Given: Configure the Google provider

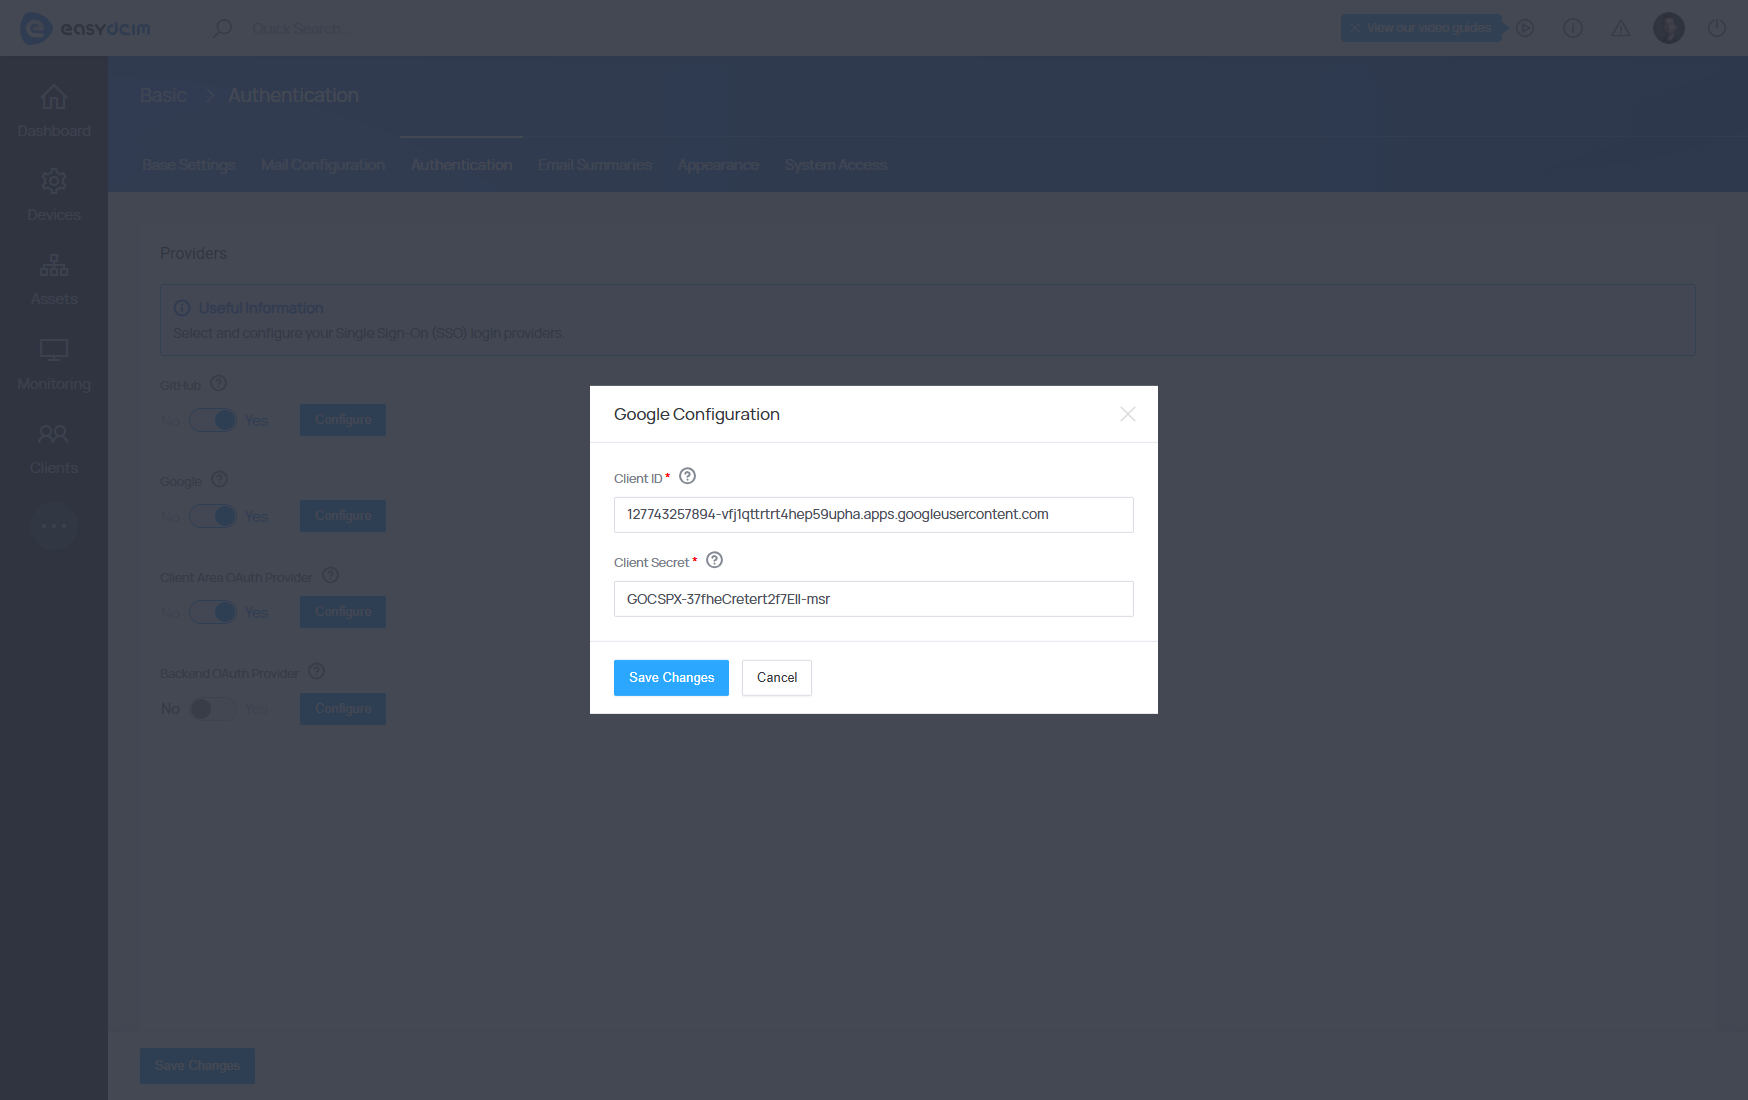Looking at the screenshot, I should click(343, 516).
